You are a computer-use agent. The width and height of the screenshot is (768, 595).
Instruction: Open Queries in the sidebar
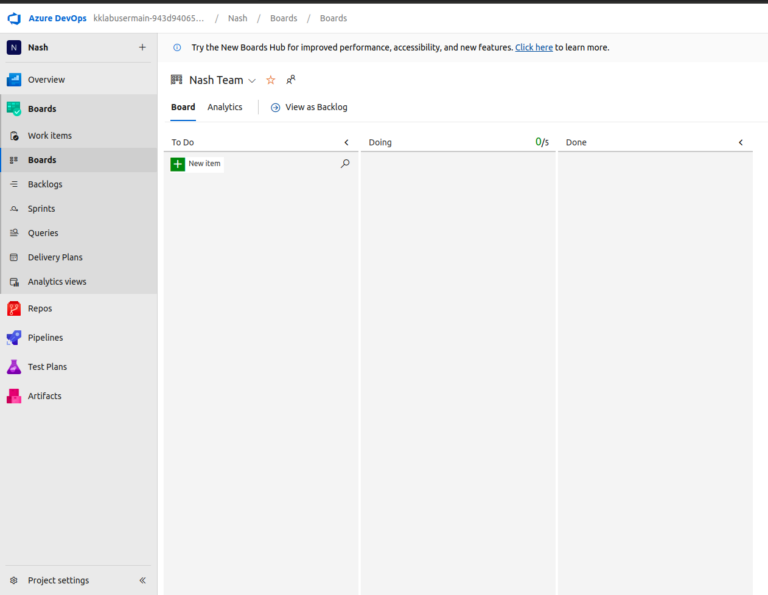click(x=43, y=233)
